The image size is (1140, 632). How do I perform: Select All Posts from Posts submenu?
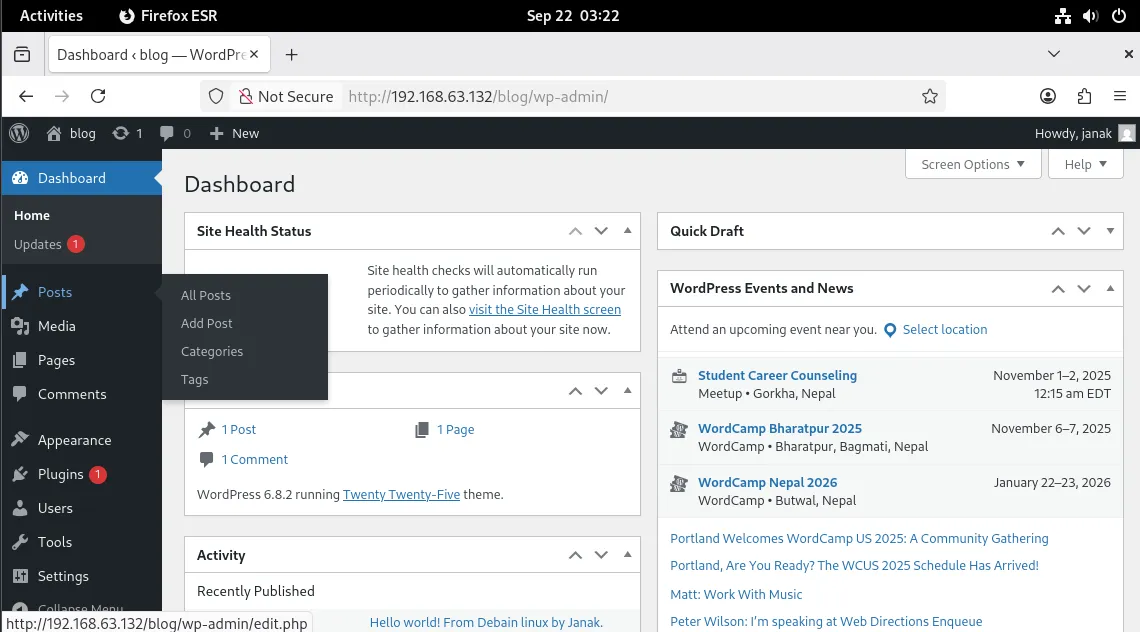(206, 295)
